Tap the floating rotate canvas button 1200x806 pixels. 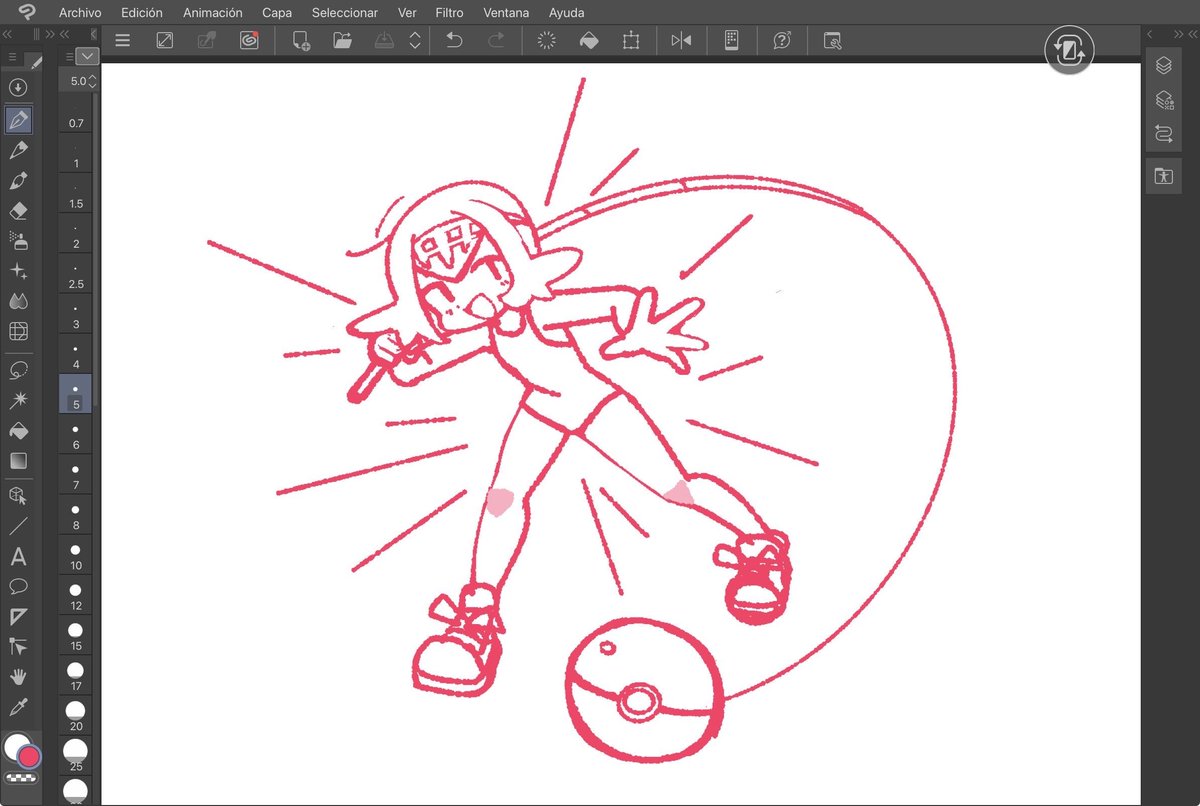(x=1070, y=50)
